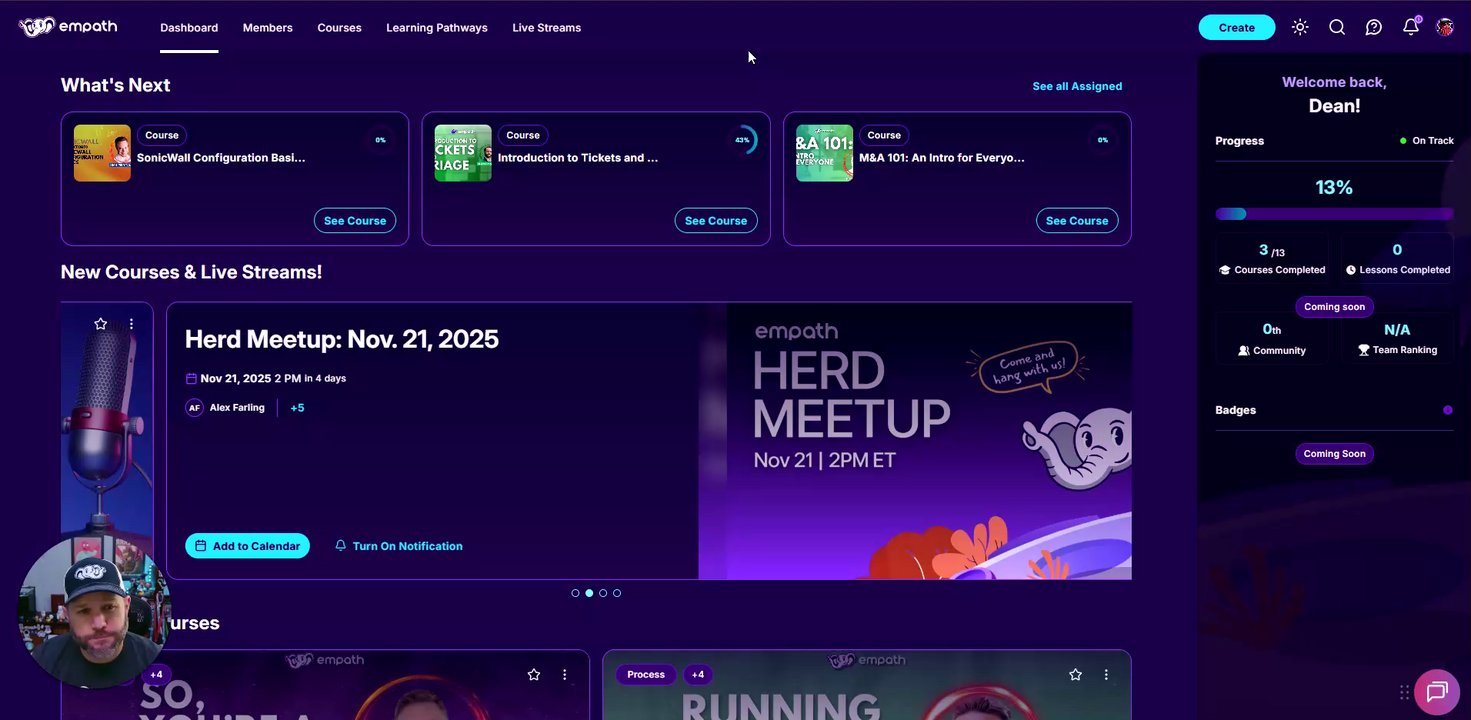The height and width of the screenshot is (720, 1471).
Task: Open the Learning Pathways tab
Action: click(x=437, y=28)
